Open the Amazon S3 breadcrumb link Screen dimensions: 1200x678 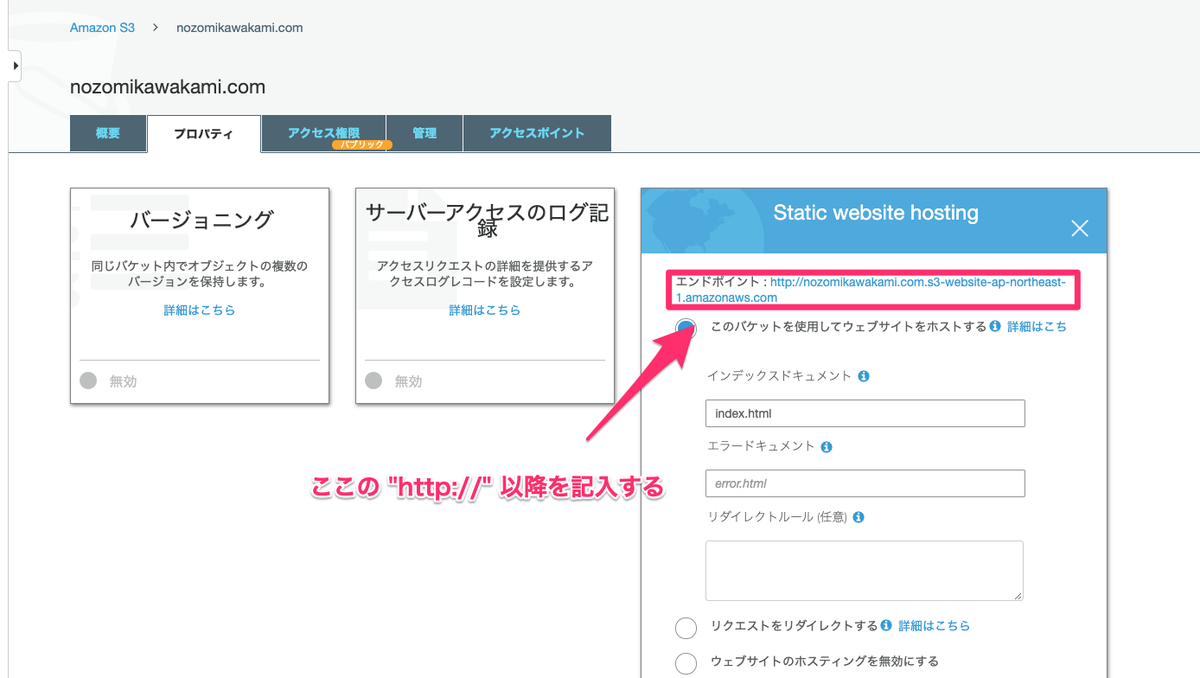pos(102,27)
